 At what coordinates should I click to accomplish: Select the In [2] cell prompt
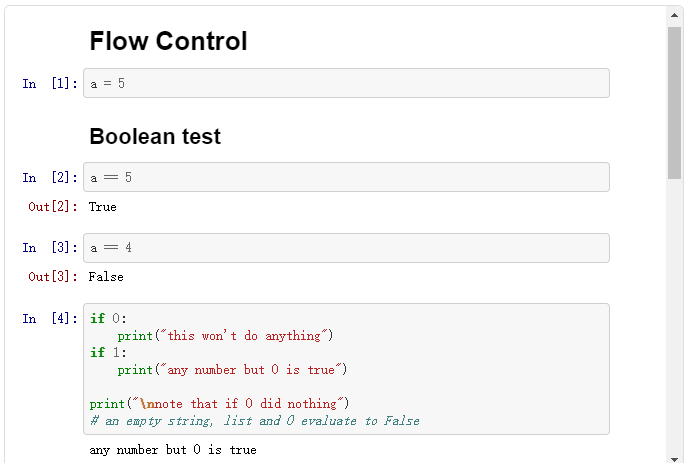[50, 178]
